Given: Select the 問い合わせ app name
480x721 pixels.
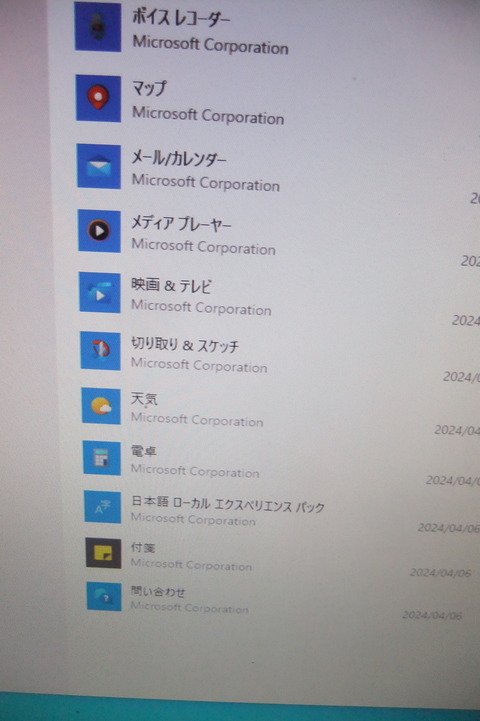Looking at the screenshot, I should [158, 591].
